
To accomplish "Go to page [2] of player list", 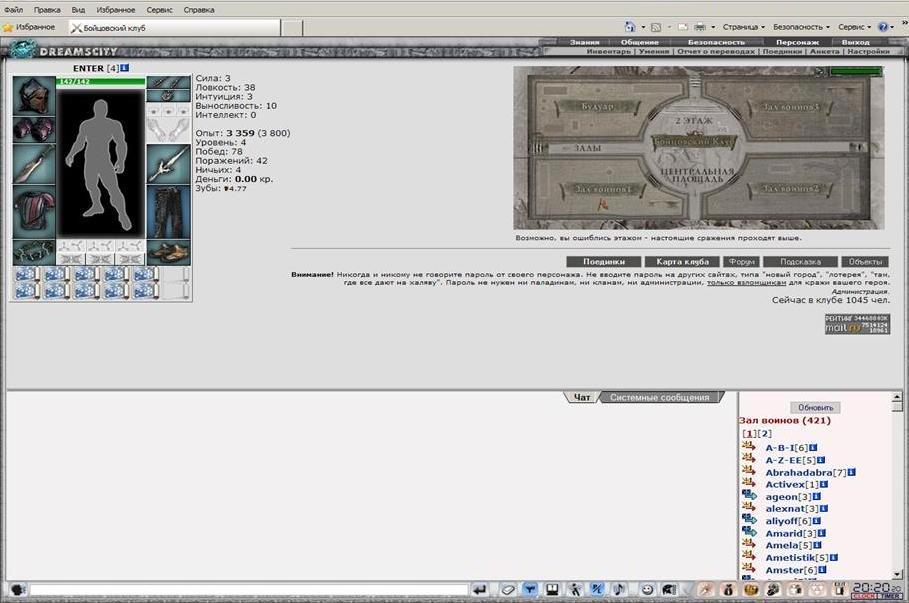I will tap(765, 434).
